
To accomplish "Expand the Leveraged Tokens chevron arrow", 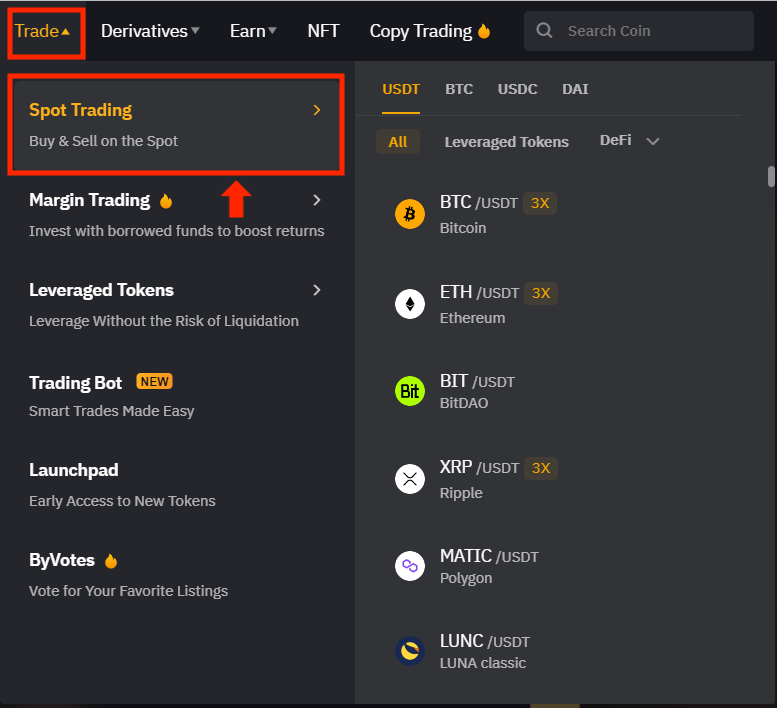I will coord(317,290).
